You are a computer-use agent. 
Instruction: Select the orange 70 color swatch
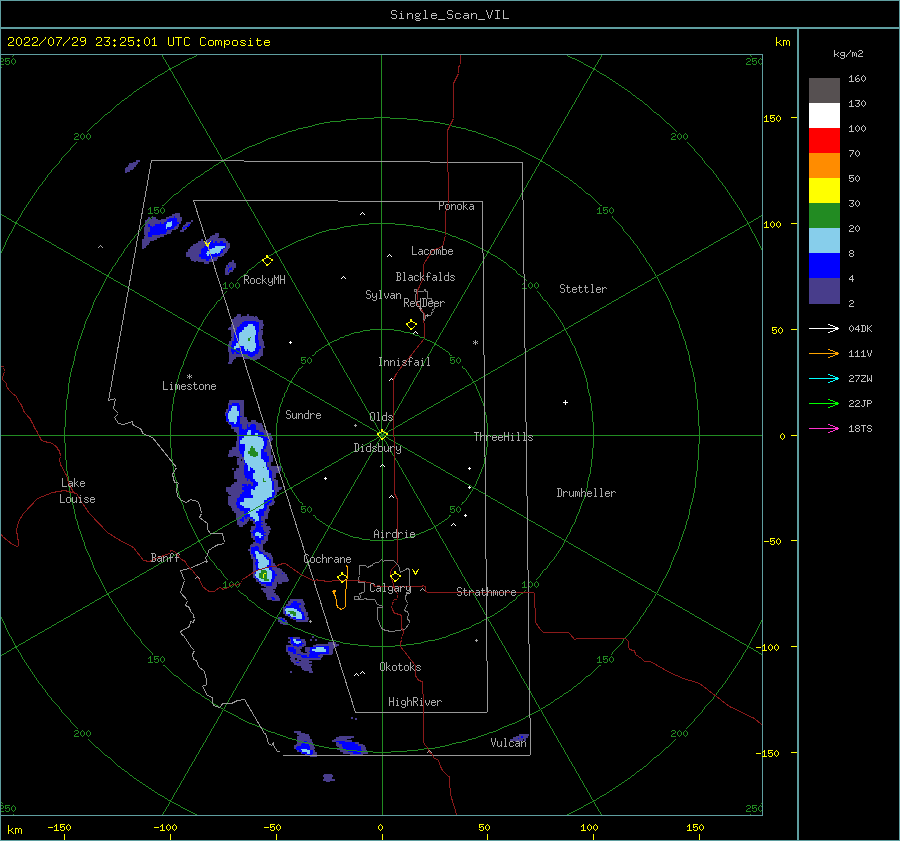click(x=824, y=166)
